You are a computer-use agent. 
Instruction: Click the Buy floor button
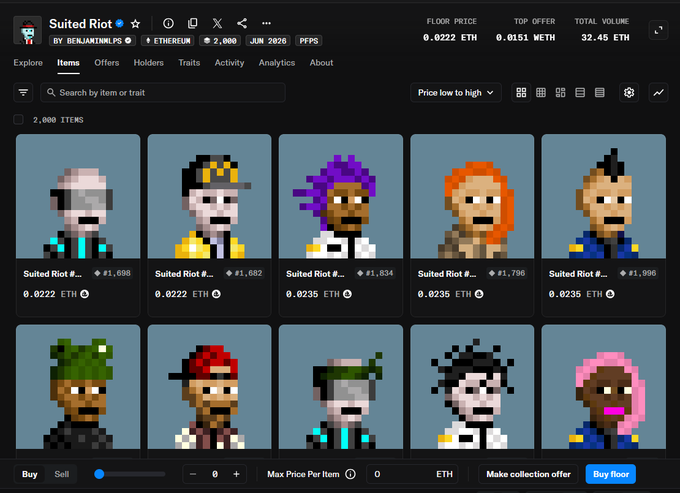pos(611,474)
